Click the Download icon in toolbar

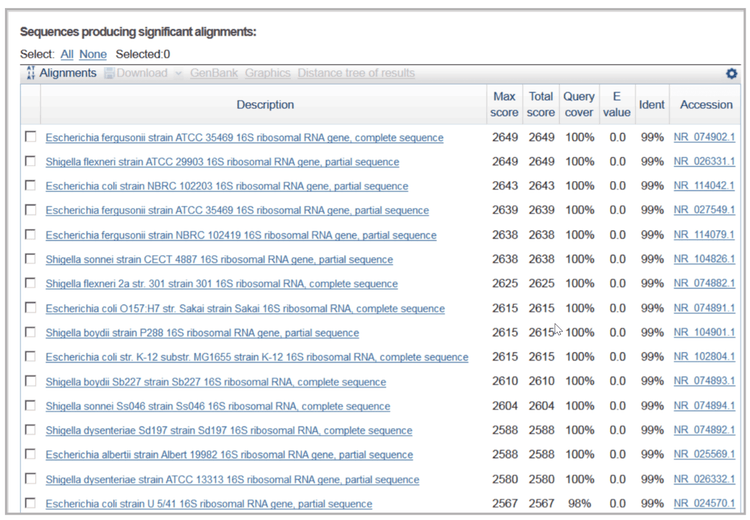[x=110, y=73]
